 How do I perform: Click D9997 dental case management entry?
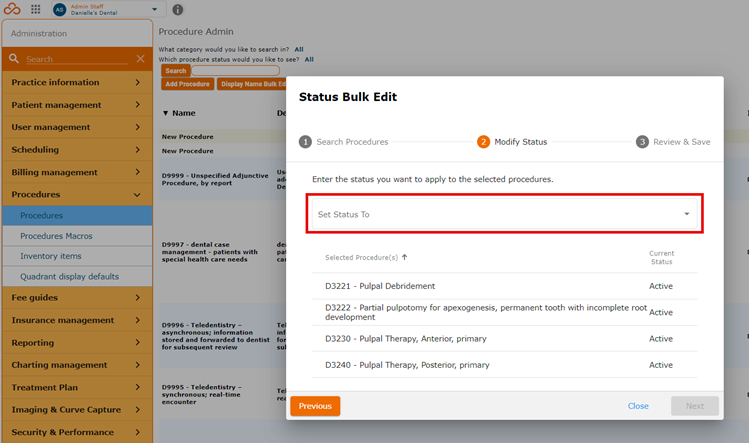click(x=210, y=252)
